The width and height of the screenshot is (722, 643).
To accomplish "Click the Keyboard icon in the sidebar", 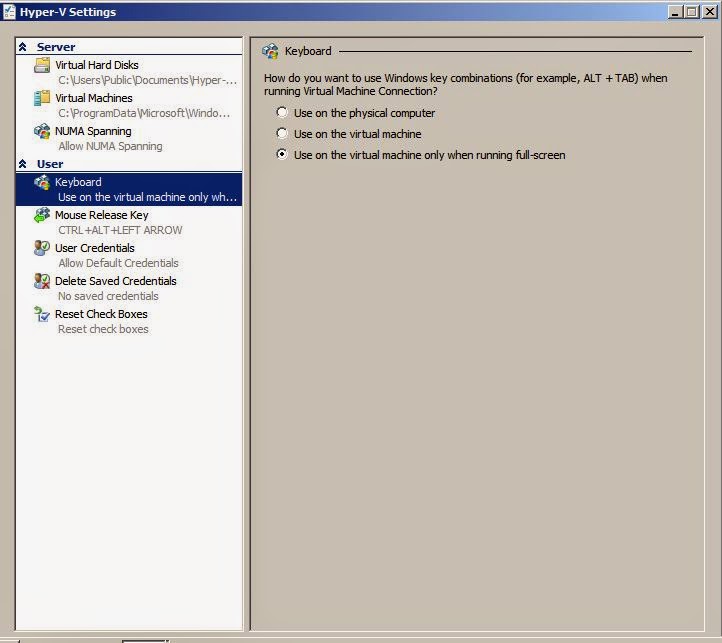I will pyautogui.click(x=42, y=182).
